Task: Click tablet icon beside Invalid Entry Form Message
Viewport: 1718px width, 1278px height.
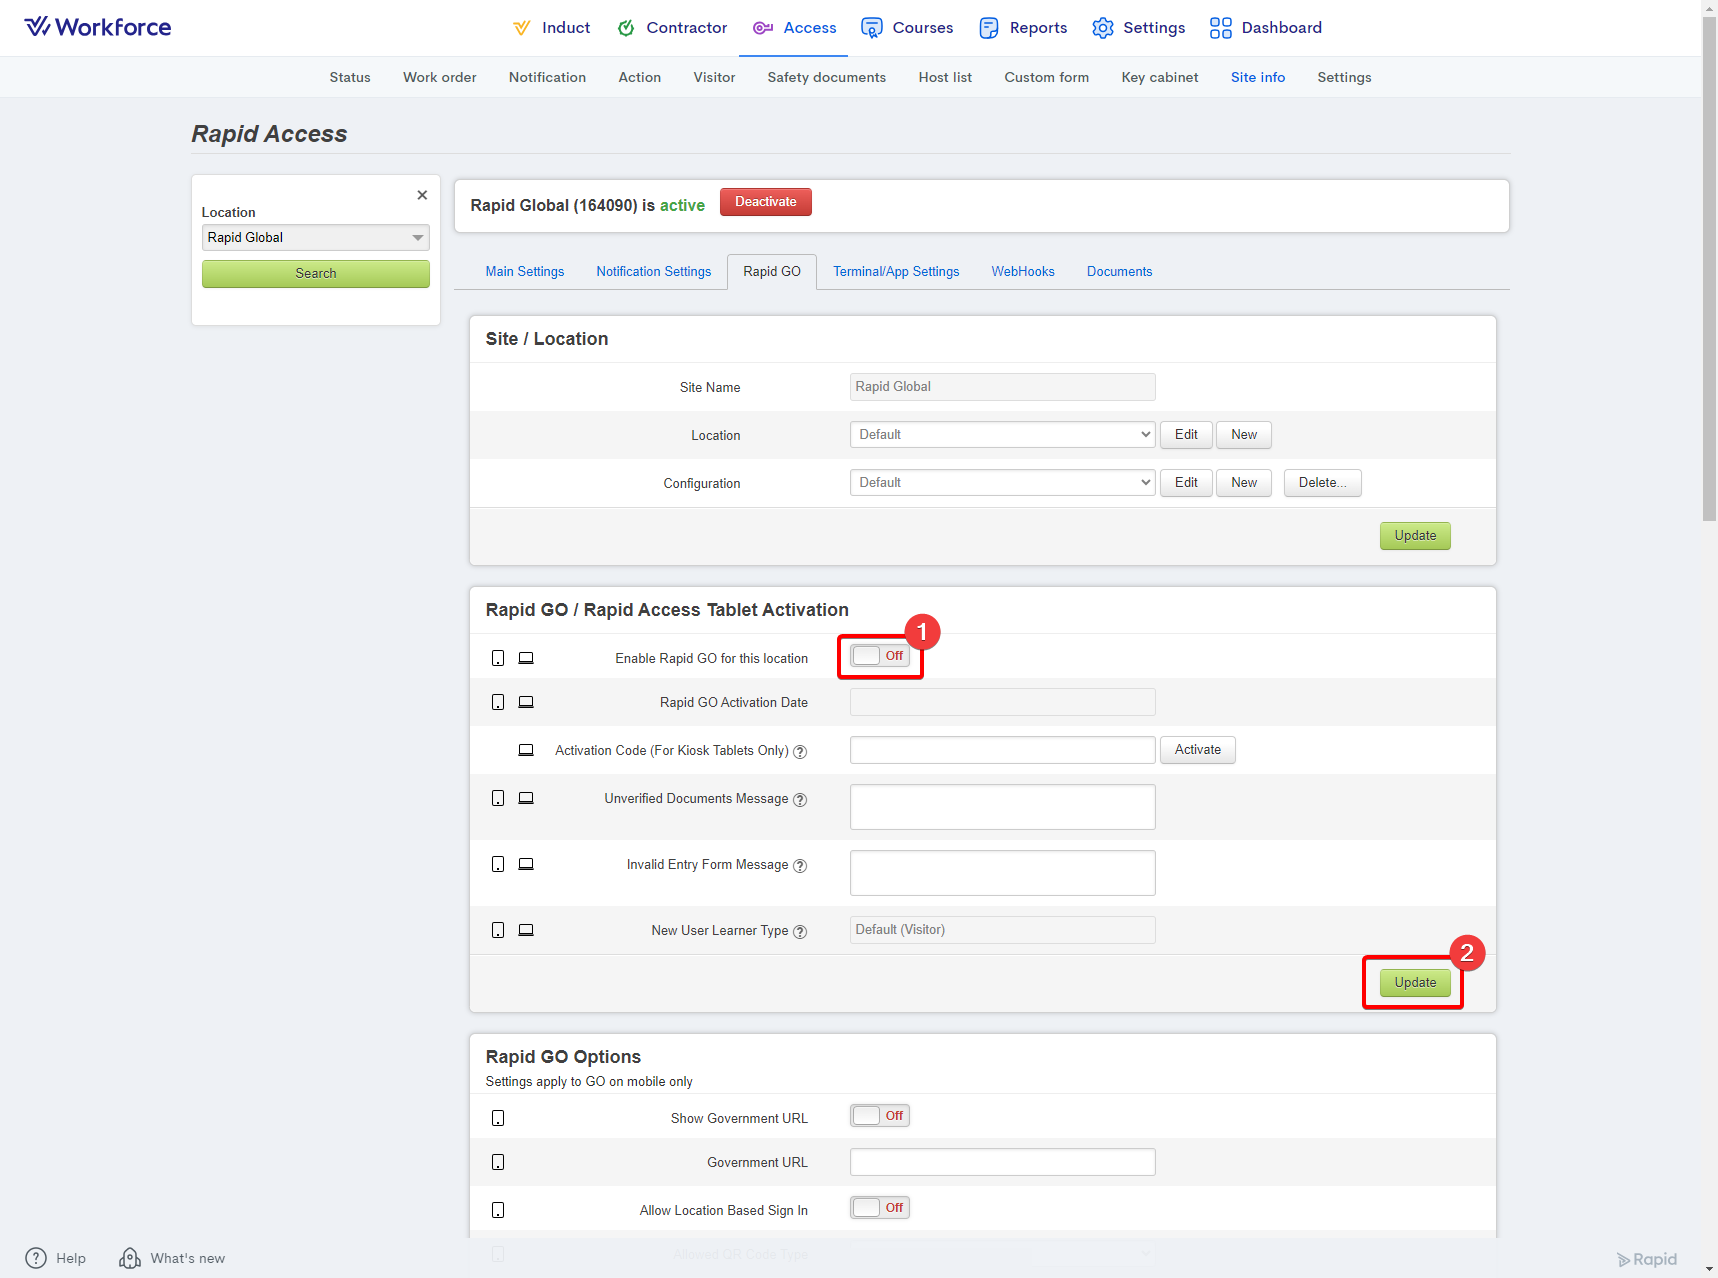Action: click(x=526, y=864)
